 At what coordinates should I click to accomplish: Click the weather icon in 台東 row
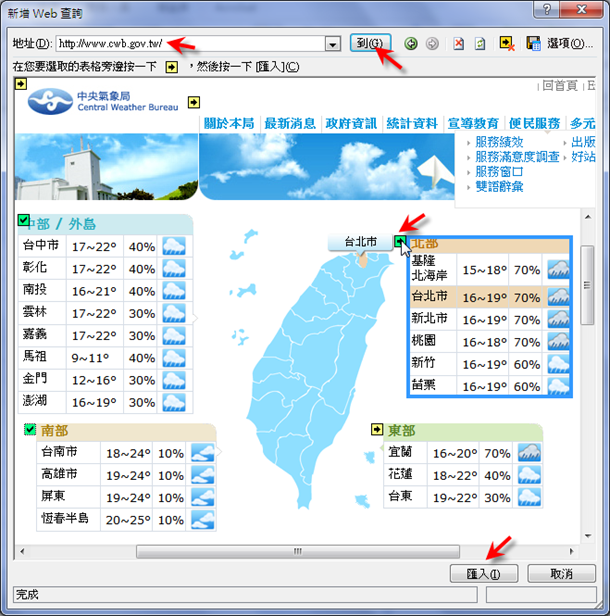click(529, 497)
